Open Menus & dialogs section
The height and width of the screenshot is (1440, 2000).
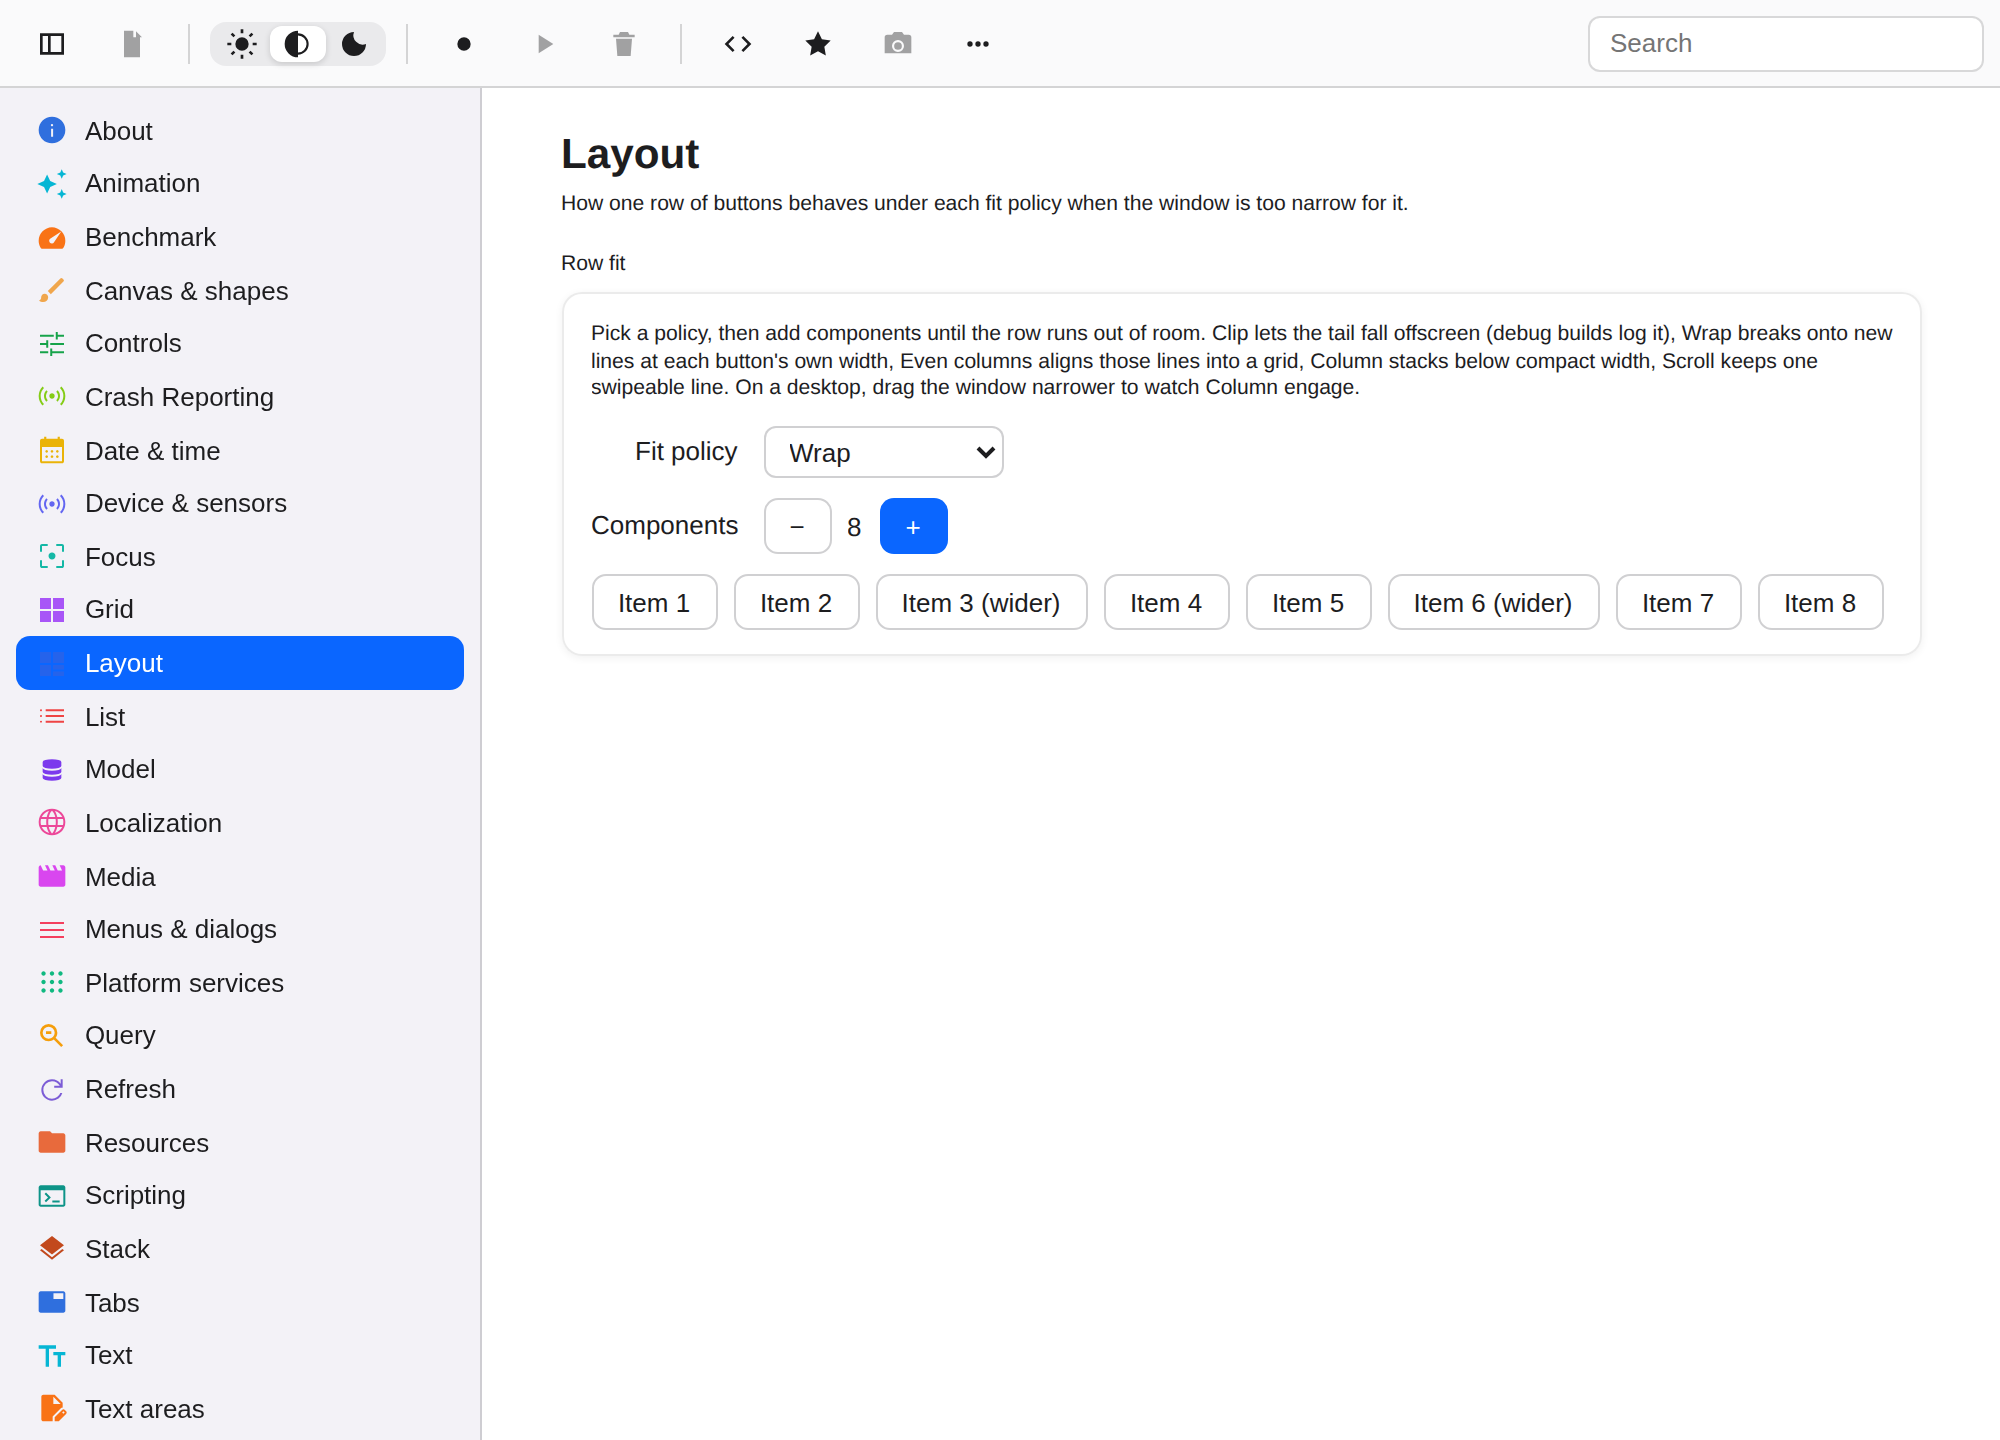[240, 930]
